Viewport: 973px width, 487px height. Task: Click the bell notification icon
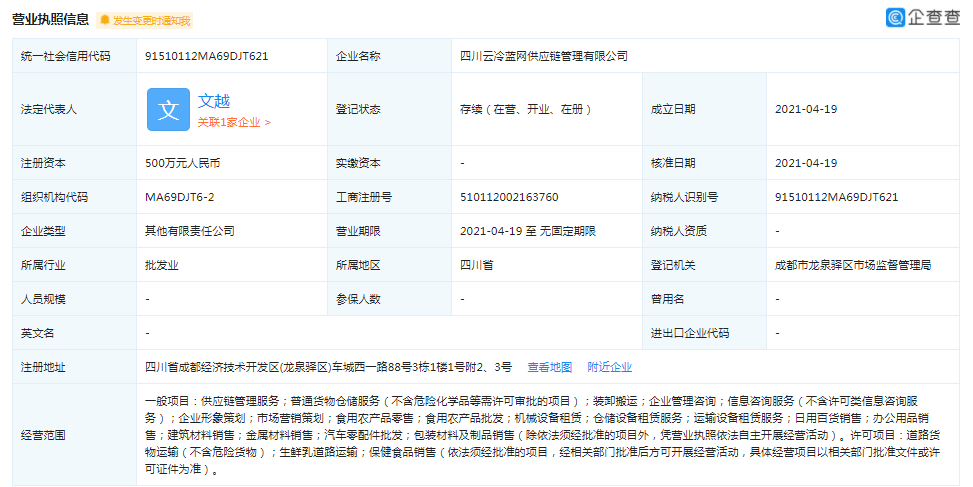click(x=105, y=20)
